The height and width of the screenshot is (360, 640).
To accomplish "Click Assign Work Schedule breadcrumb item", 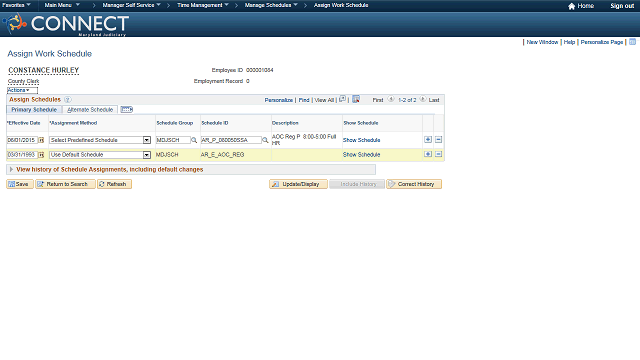I will (x=341, y=5).
